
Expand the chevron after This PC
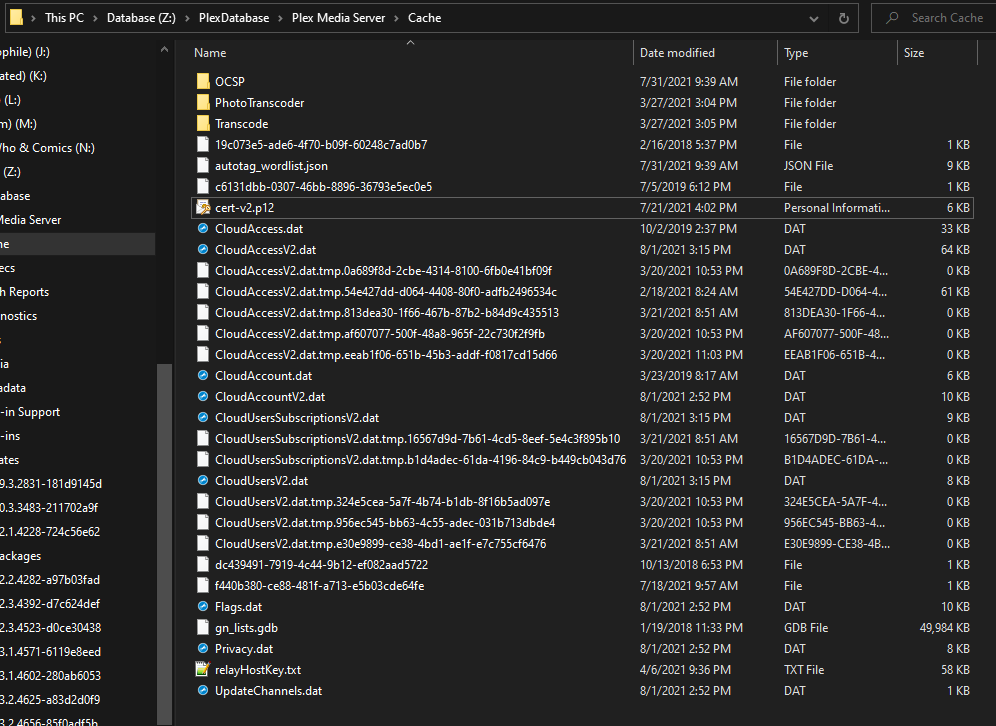point(95,18)
